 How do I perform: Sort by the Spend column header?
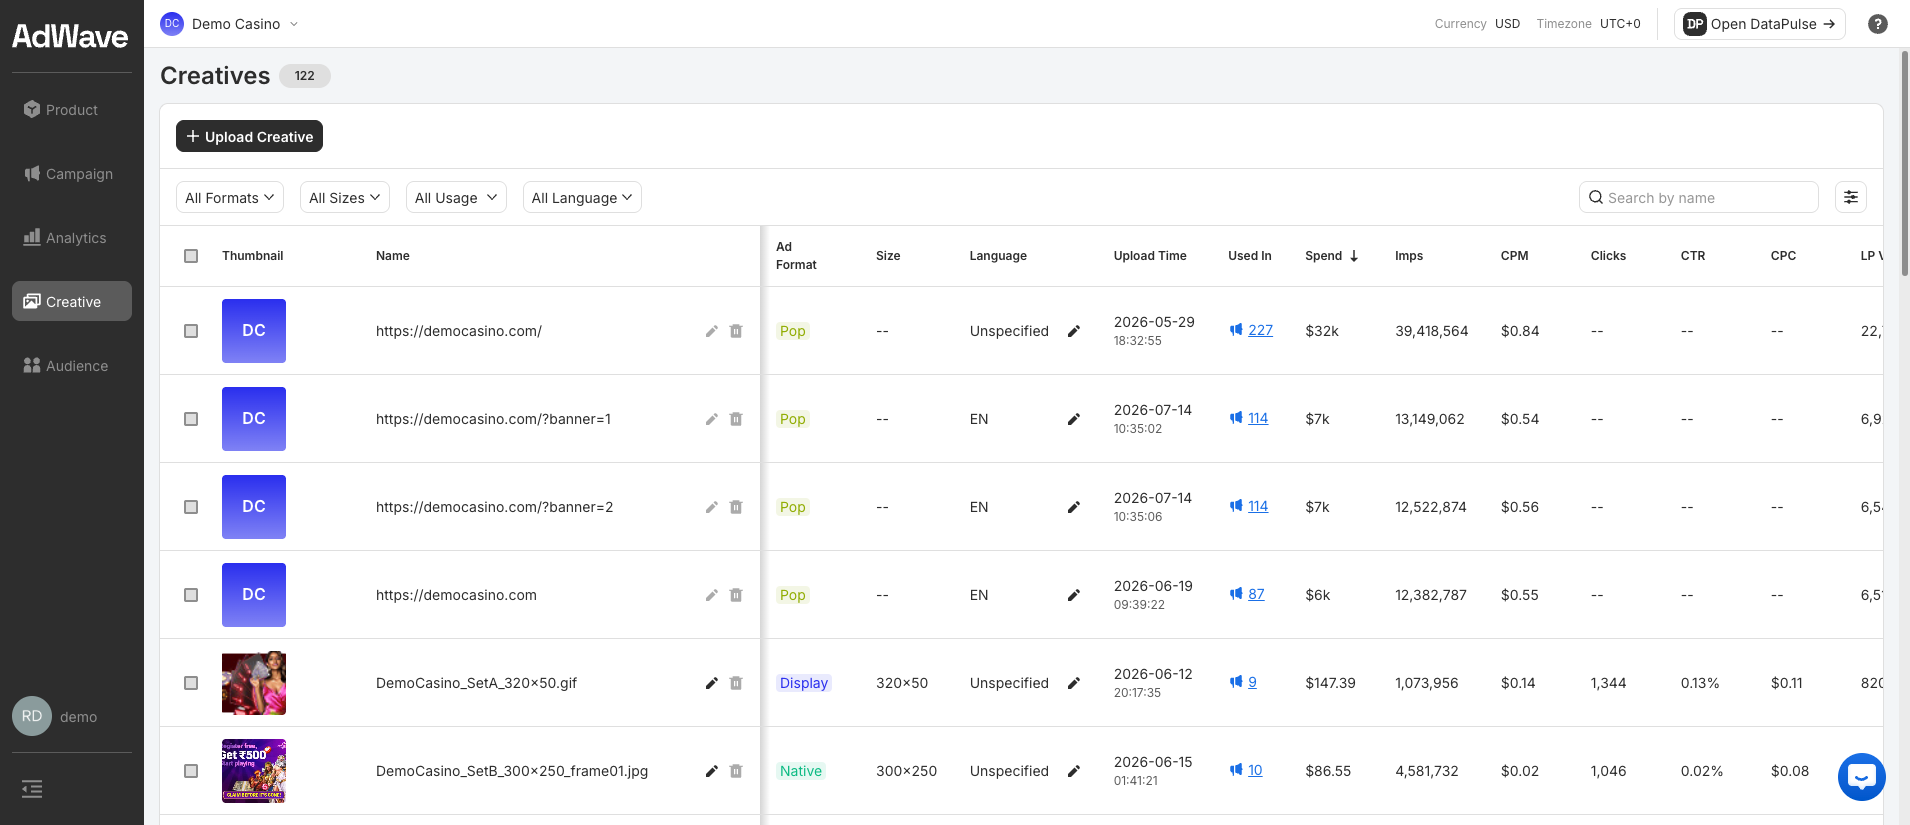click(1331, 256)
